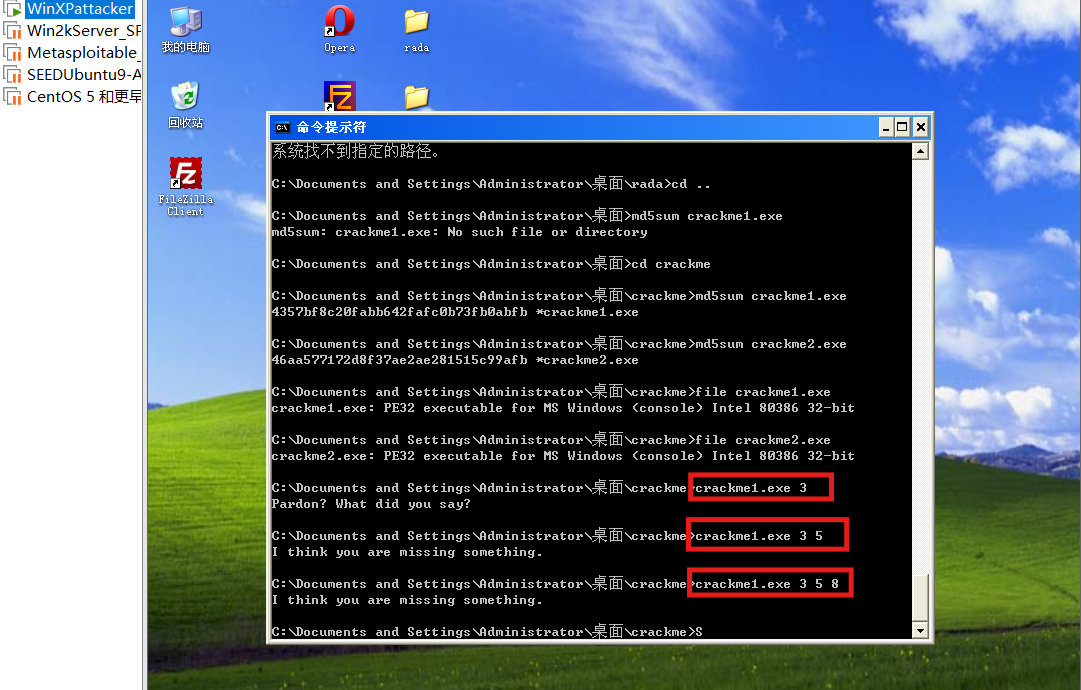Image resolution: width=1081 pixels, height=690 pixels.
Task: Click the CentOS 5 VM icon
Action: 12,97
